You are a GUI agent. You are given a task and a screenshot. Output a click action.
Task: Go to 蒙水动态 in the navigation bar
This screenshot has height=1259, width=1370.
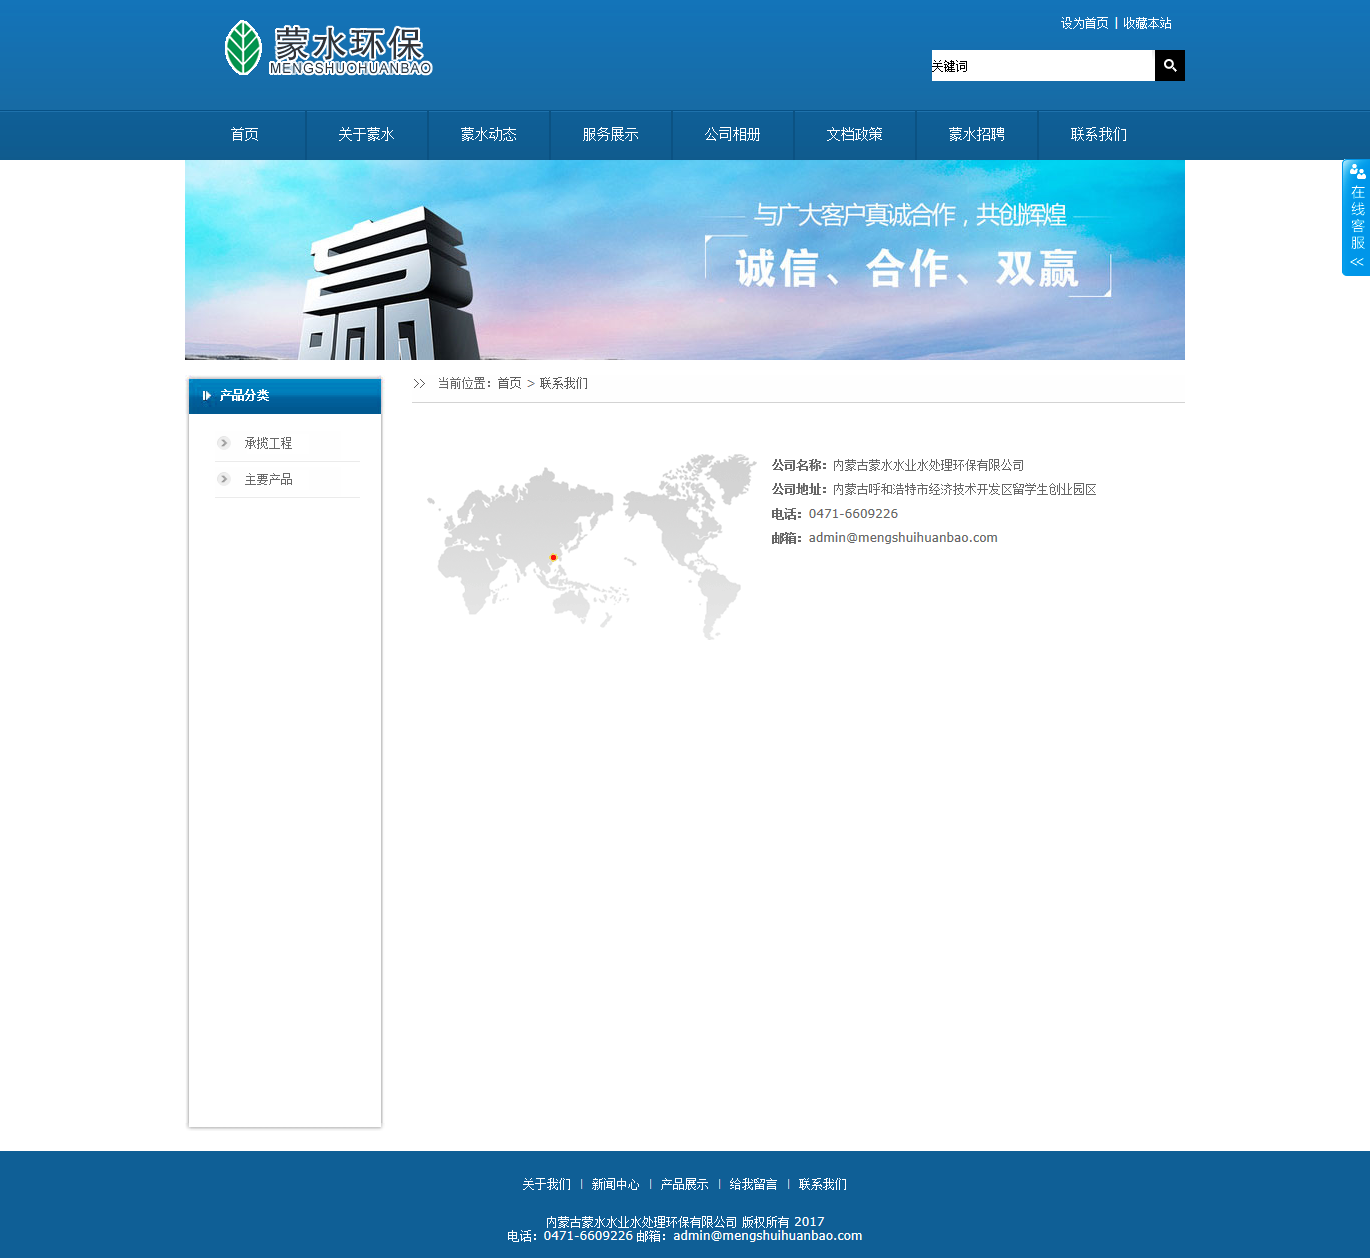click(x=488, y=135)
